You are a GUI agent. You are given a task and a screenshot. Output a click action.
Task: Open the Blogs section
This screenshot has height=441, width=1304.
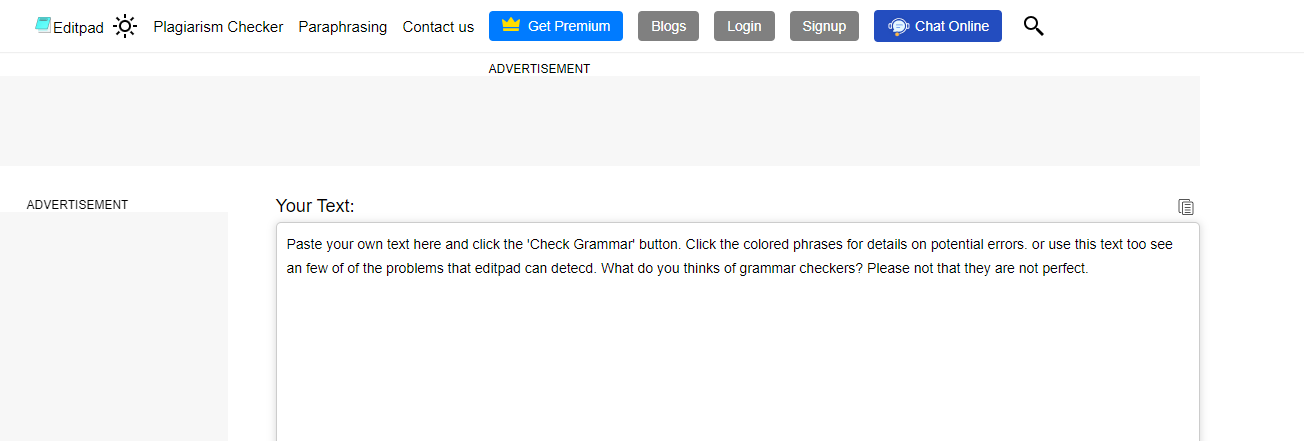coord(668,26)
